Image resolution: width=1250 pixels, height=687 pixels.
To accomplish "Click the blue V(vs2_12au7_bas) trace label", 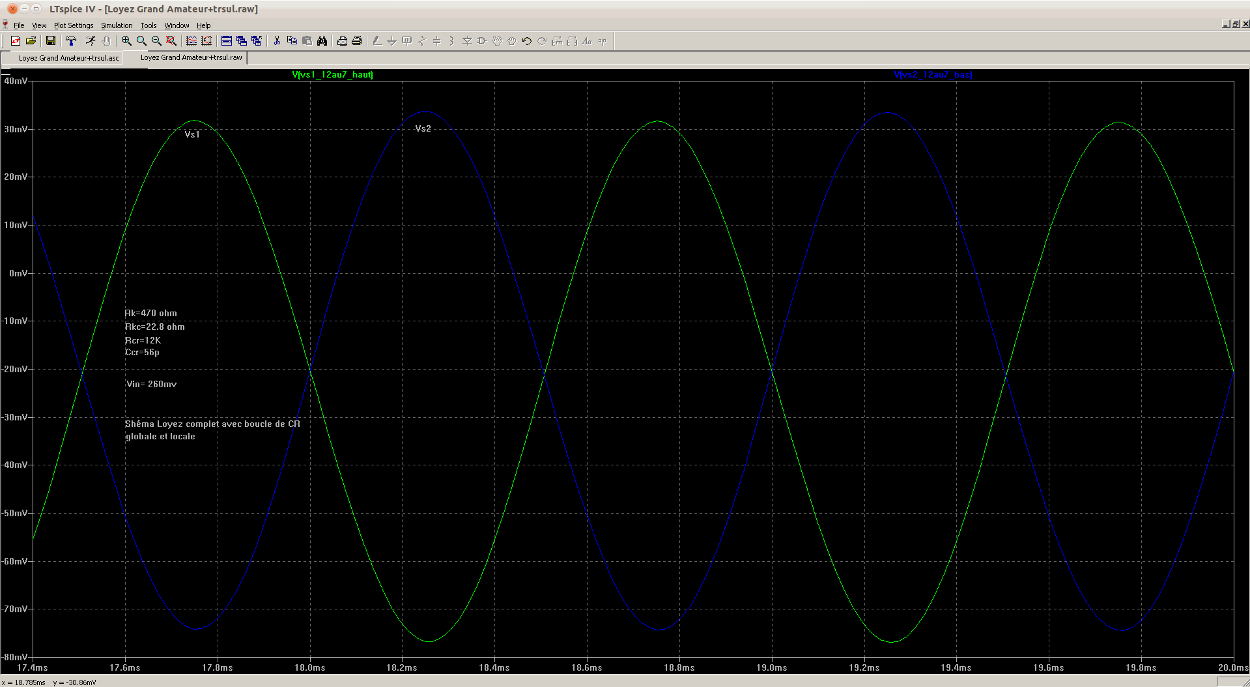I will coord(932,75).
